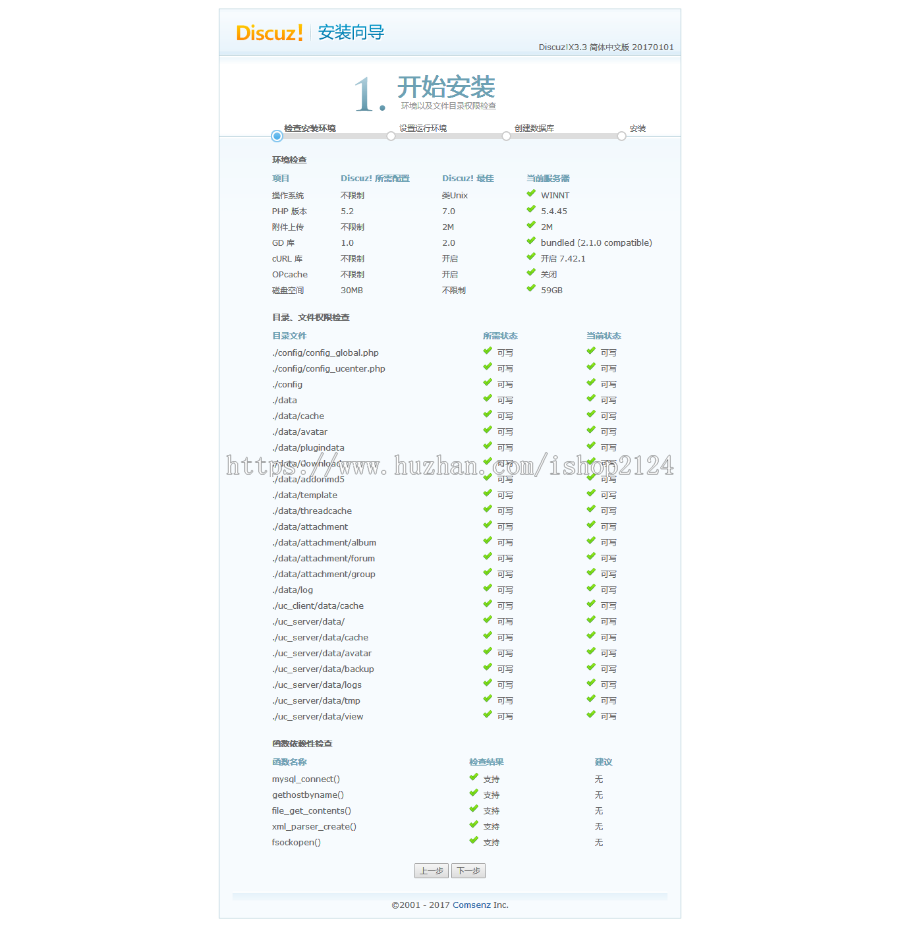Click the mysql_connect() 支持 checkmark
900x927 pixels.
[x=474, y=777]
